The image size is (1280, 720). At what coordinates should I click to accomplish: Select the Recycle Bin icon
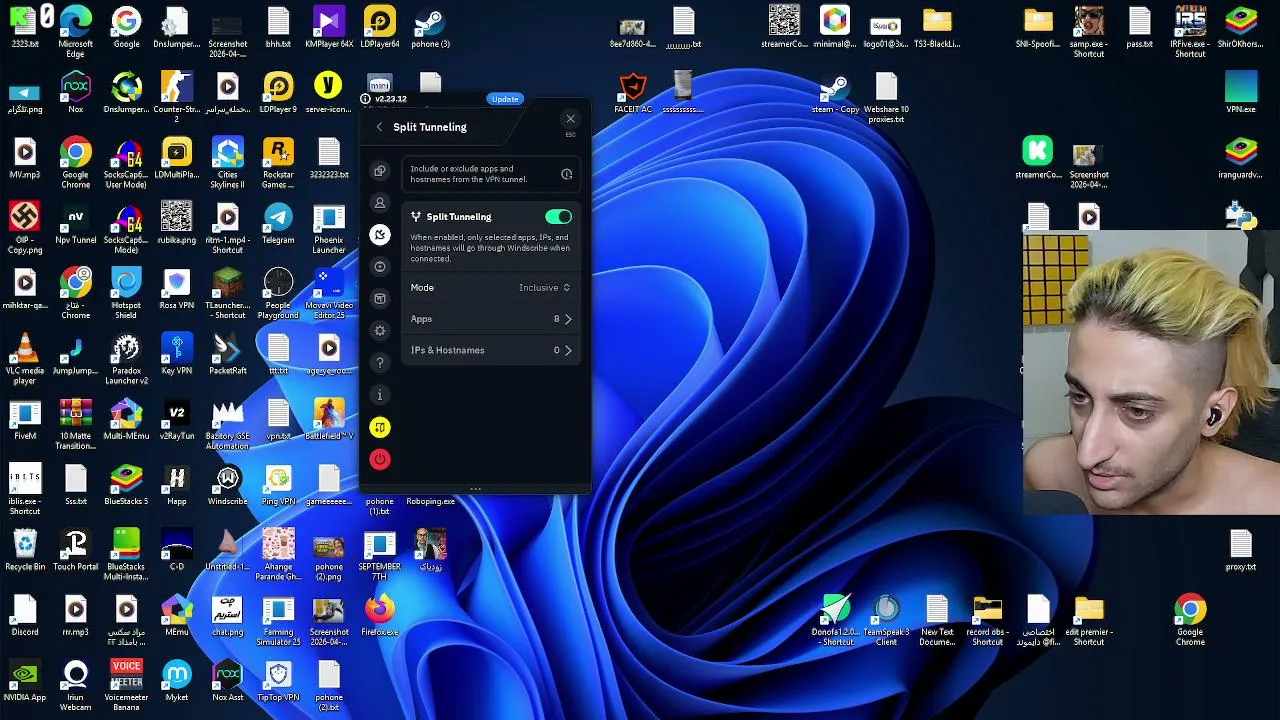pyautogui.click(x=25, y=549)
